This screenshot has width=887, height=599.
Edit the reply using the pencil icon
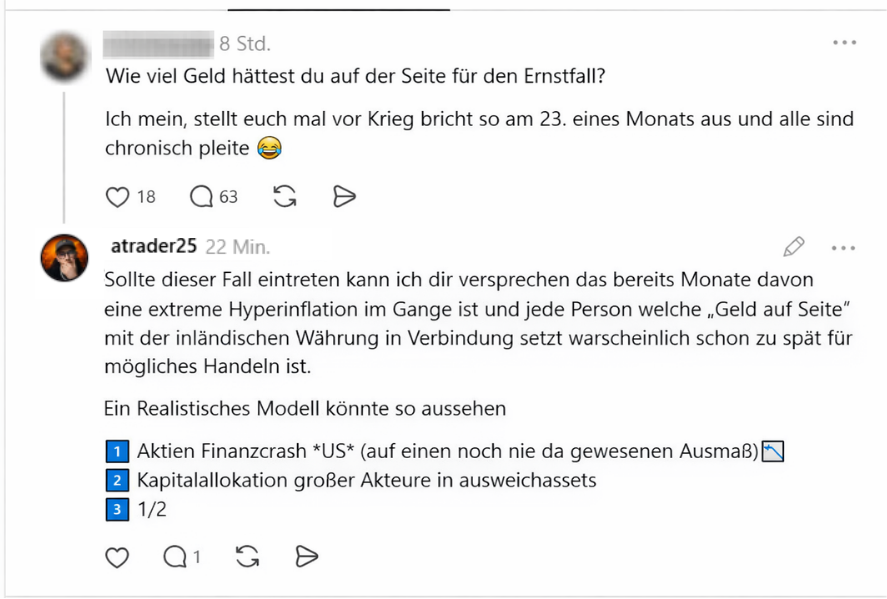794,246
